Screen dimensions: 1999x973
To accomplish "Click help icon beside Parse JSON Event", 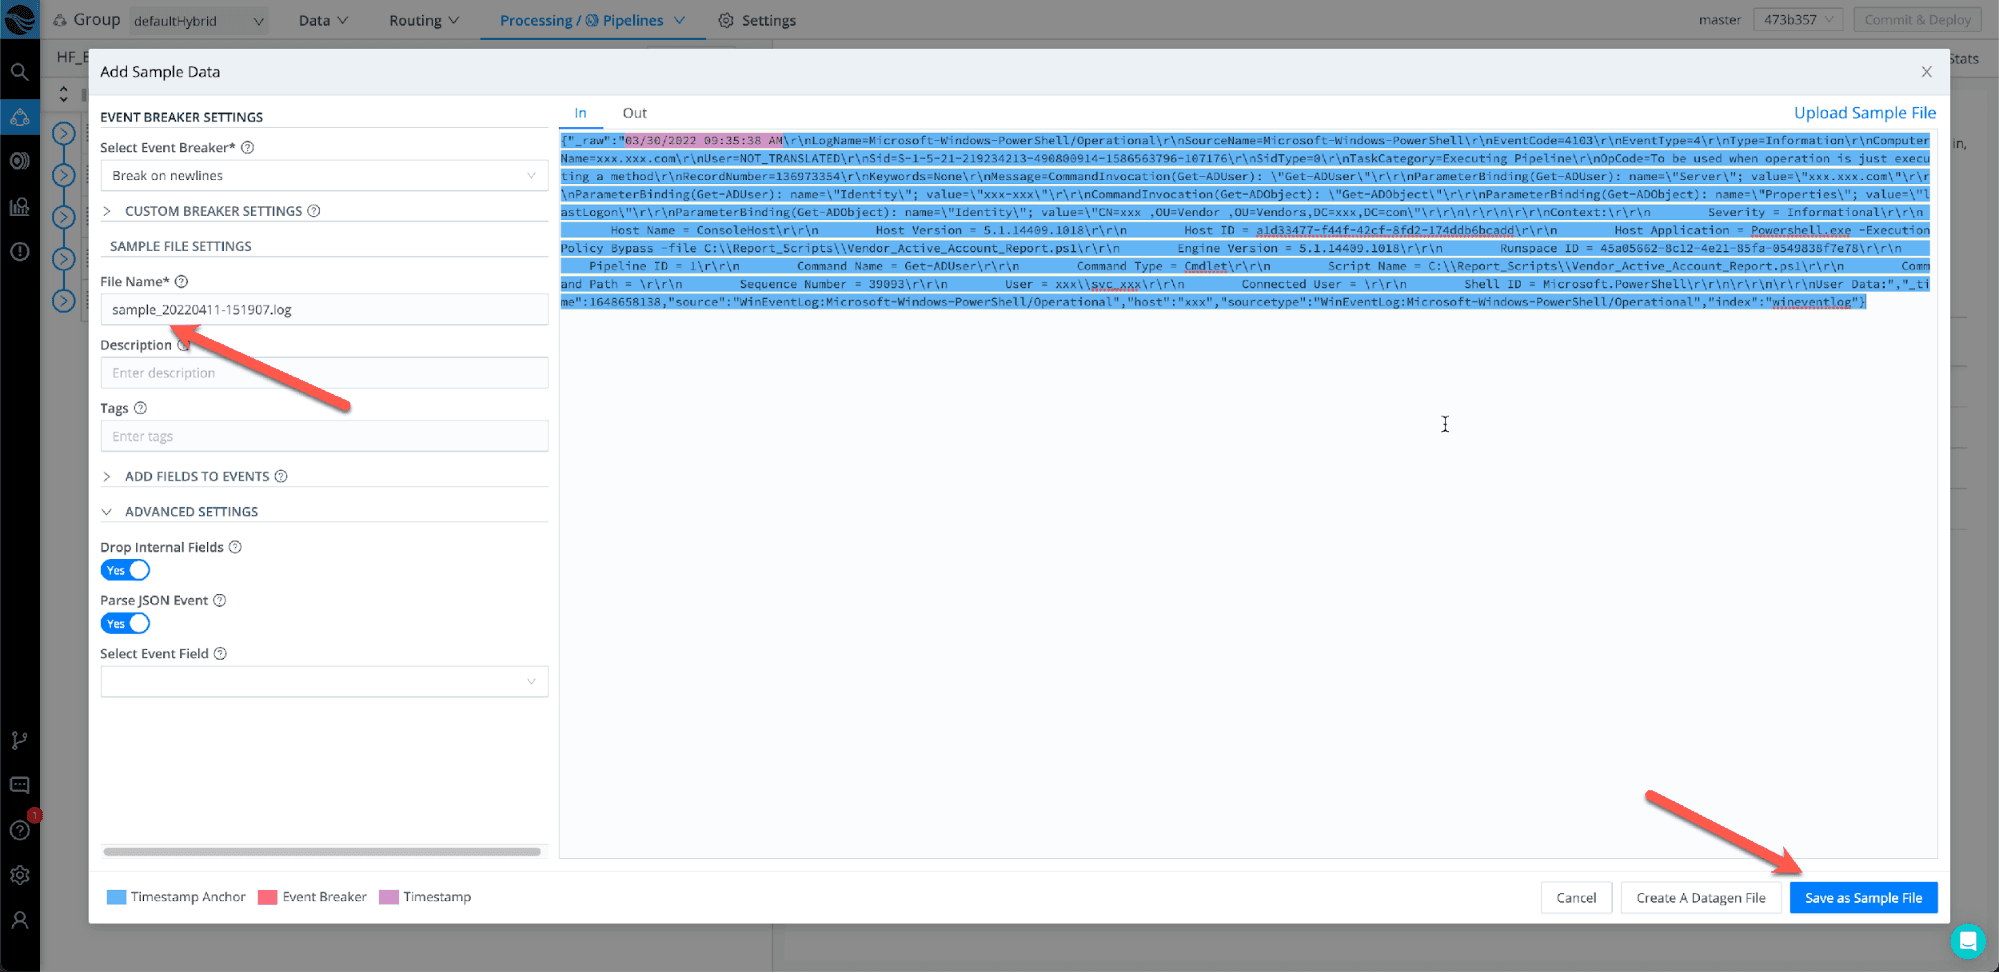I will 220,601.
